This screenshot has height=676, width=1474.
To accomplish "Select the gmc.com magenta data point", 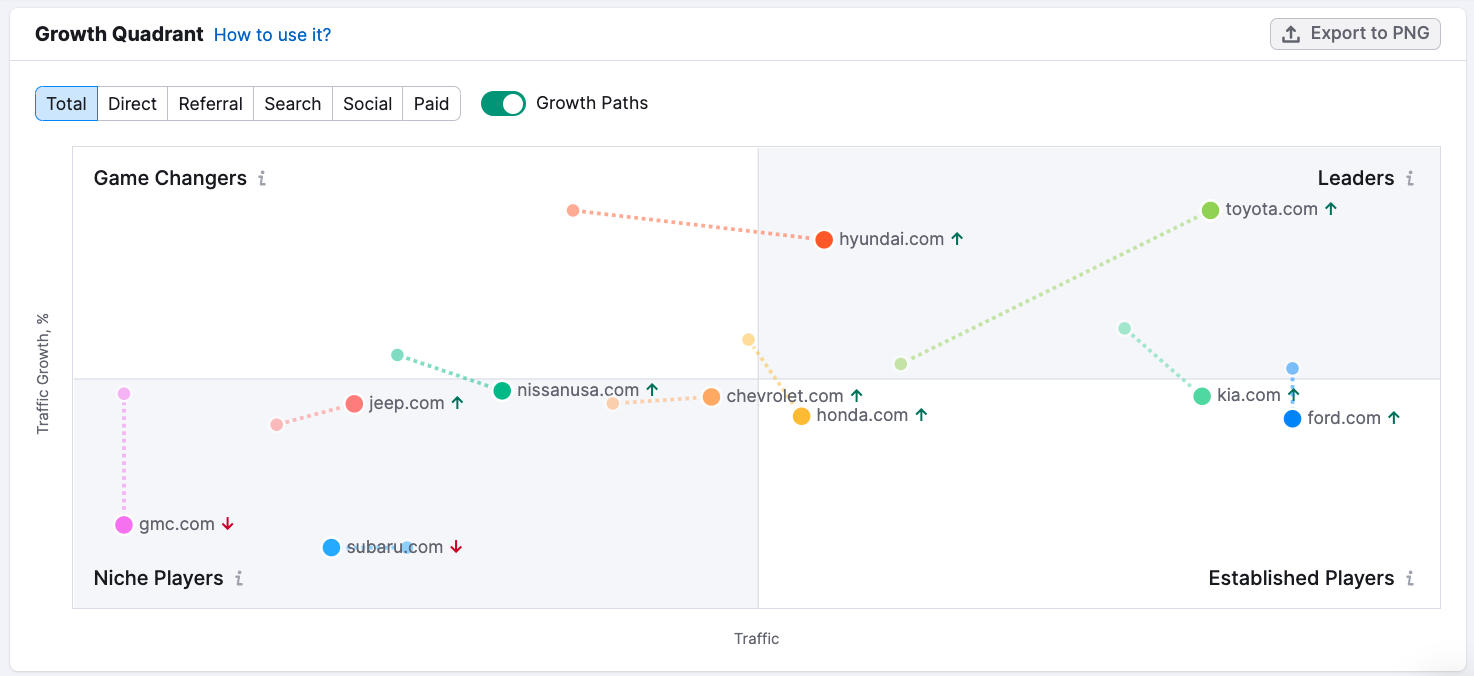I will pyautogui.click(x=124, y=525).
